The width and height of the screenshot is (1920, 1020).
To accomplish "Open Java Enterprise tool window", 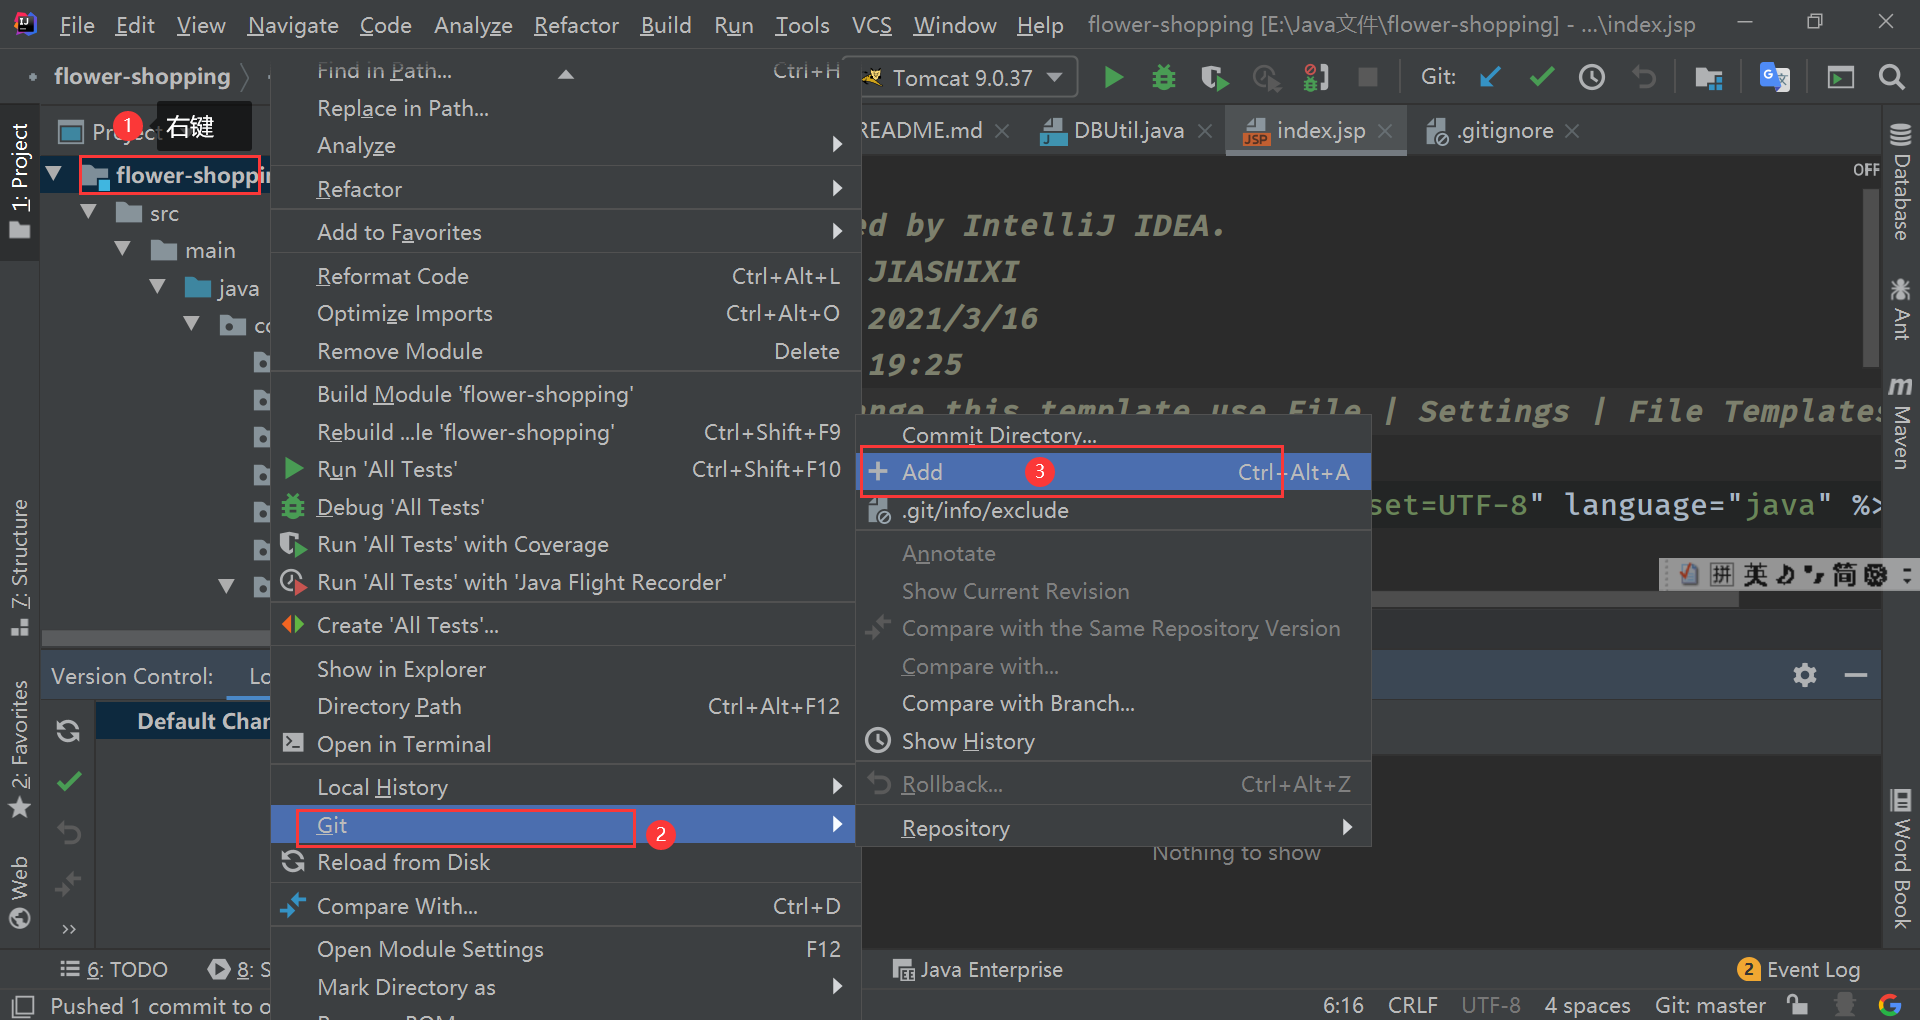I will [x=977, y=969].
